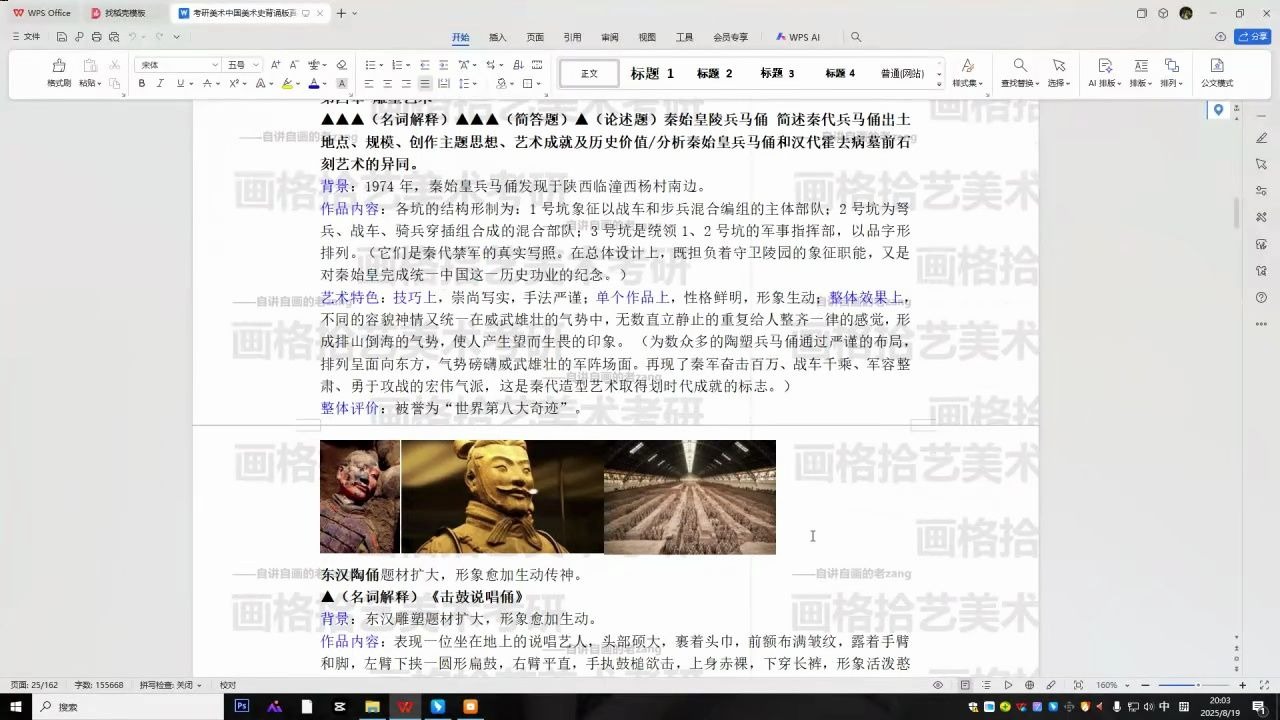Click the Select (选择) cursor icon
The width and height of the screenshot is (1280, 720).
(1057, 66)
